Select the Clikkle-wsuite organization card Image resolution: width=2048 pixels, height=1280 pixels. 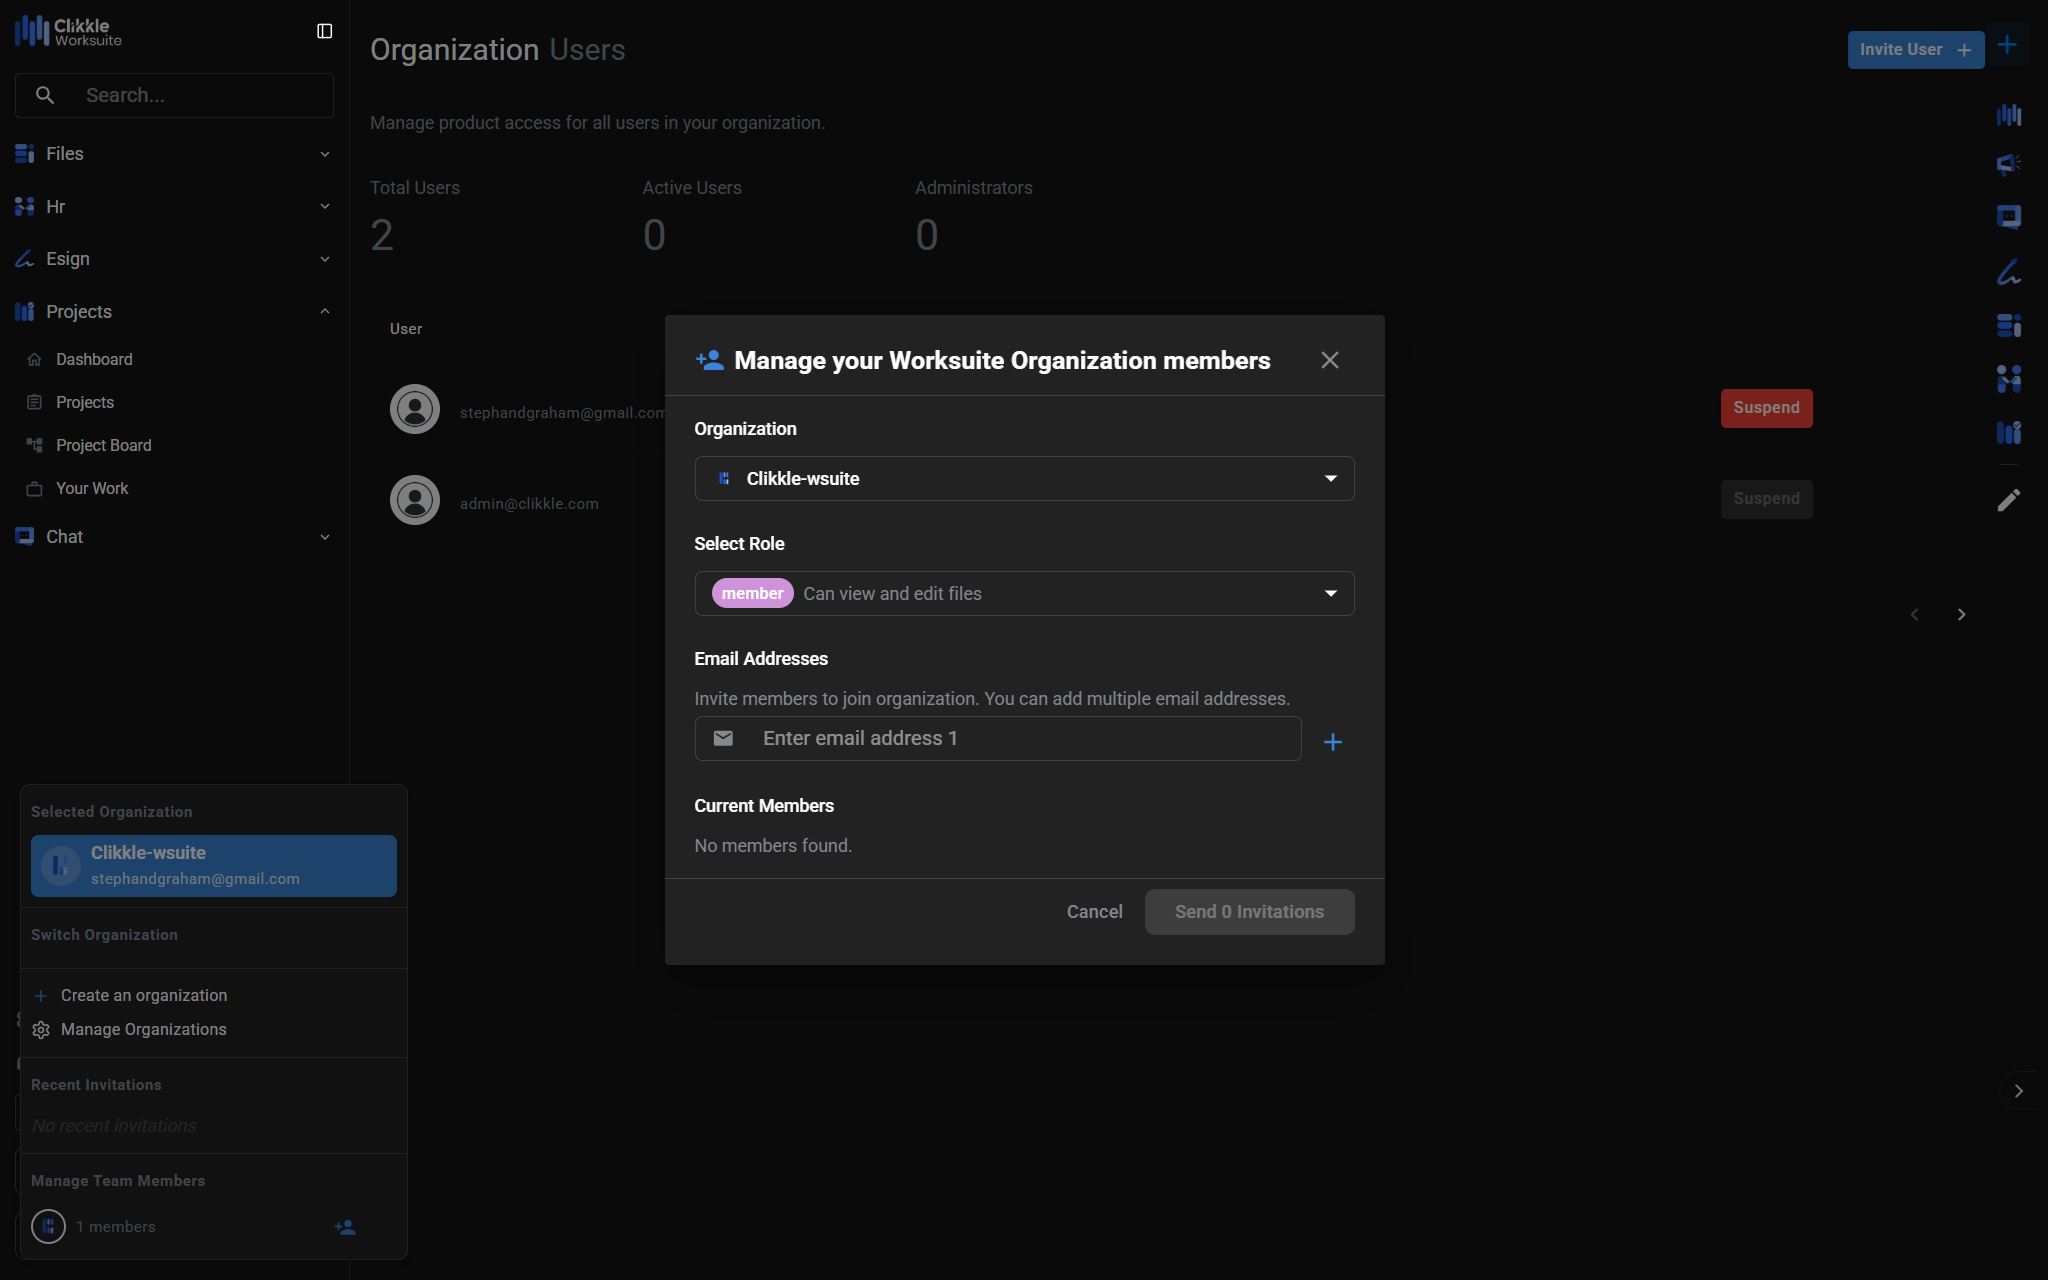213,865
